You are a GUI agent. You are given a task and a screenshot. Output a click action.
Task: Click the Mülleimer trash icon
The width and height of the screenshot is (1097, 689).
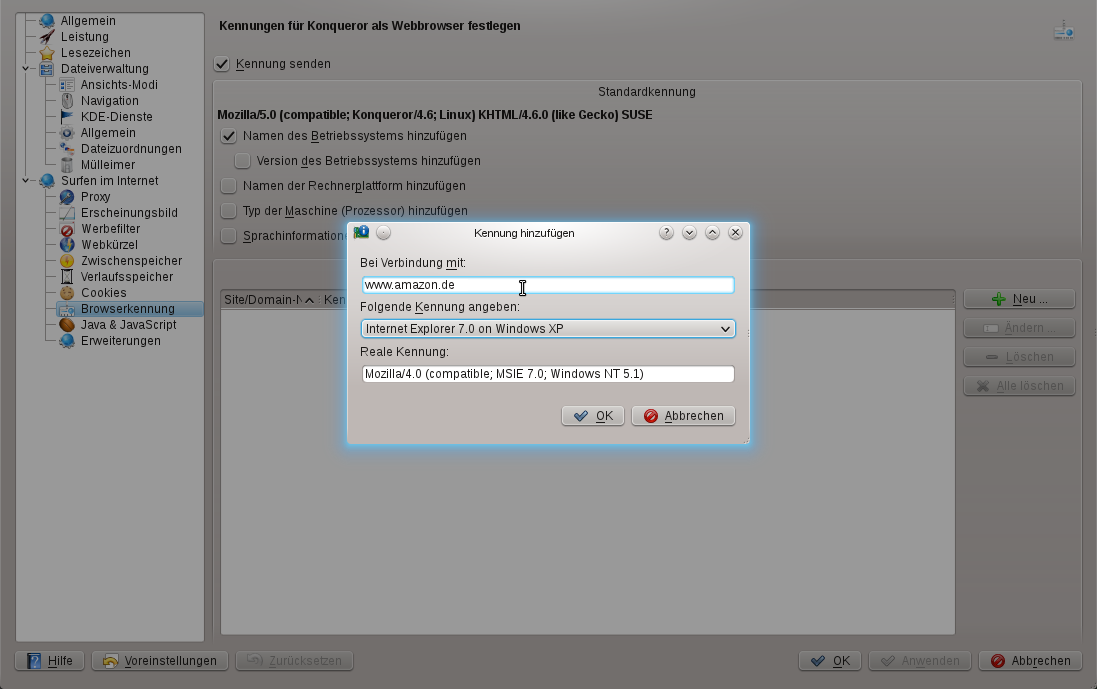click(x=67, y=165)
